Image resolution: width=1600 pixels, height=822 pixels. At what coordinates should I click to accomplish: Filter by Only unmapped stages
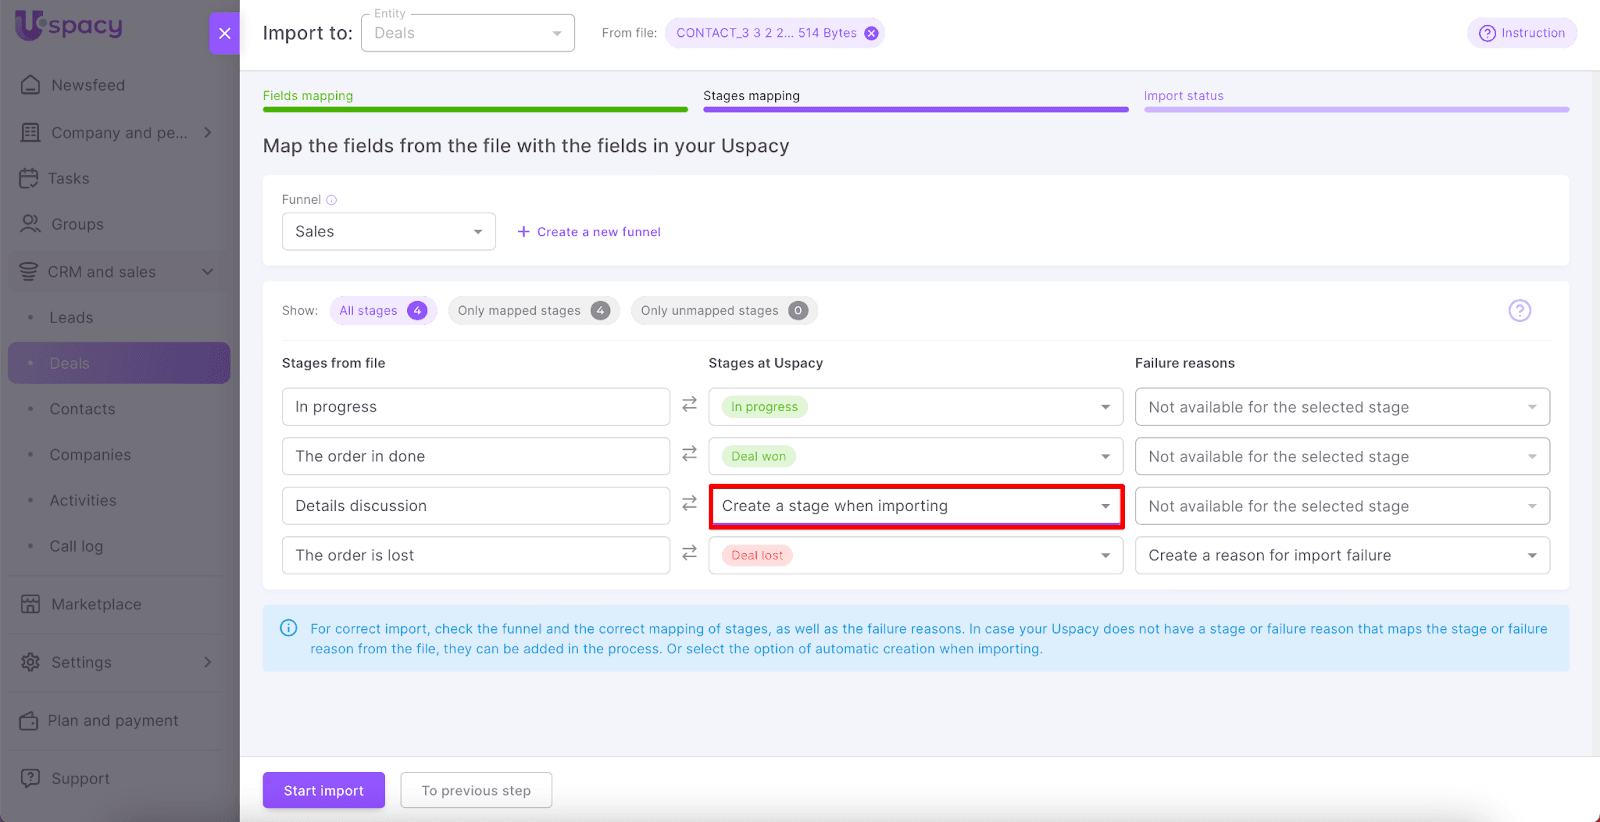tap(723, 311)
